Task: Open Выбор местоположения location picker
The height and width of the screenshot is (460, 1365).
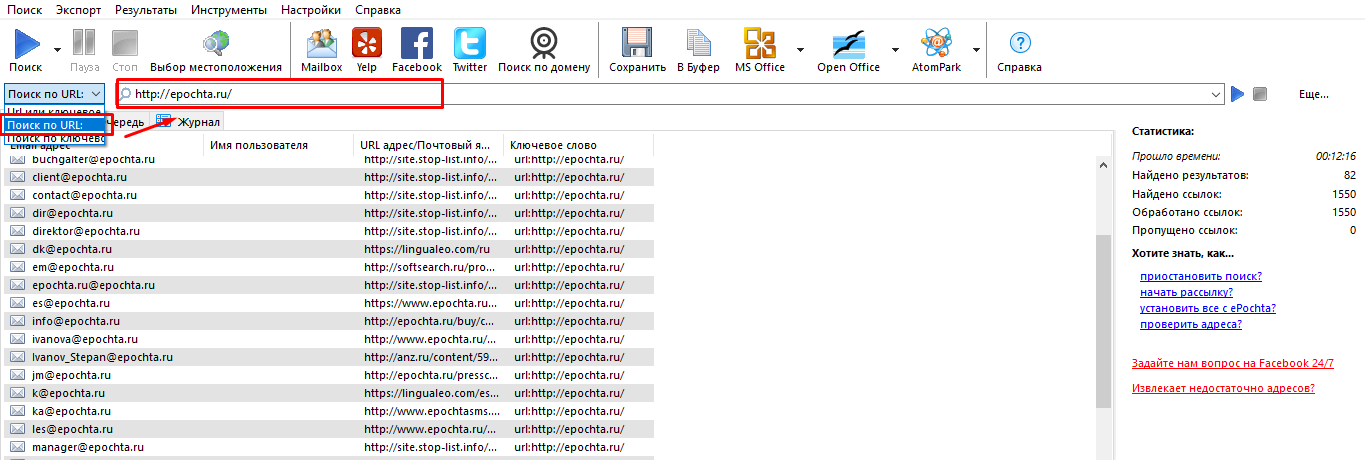Action: 216,50
